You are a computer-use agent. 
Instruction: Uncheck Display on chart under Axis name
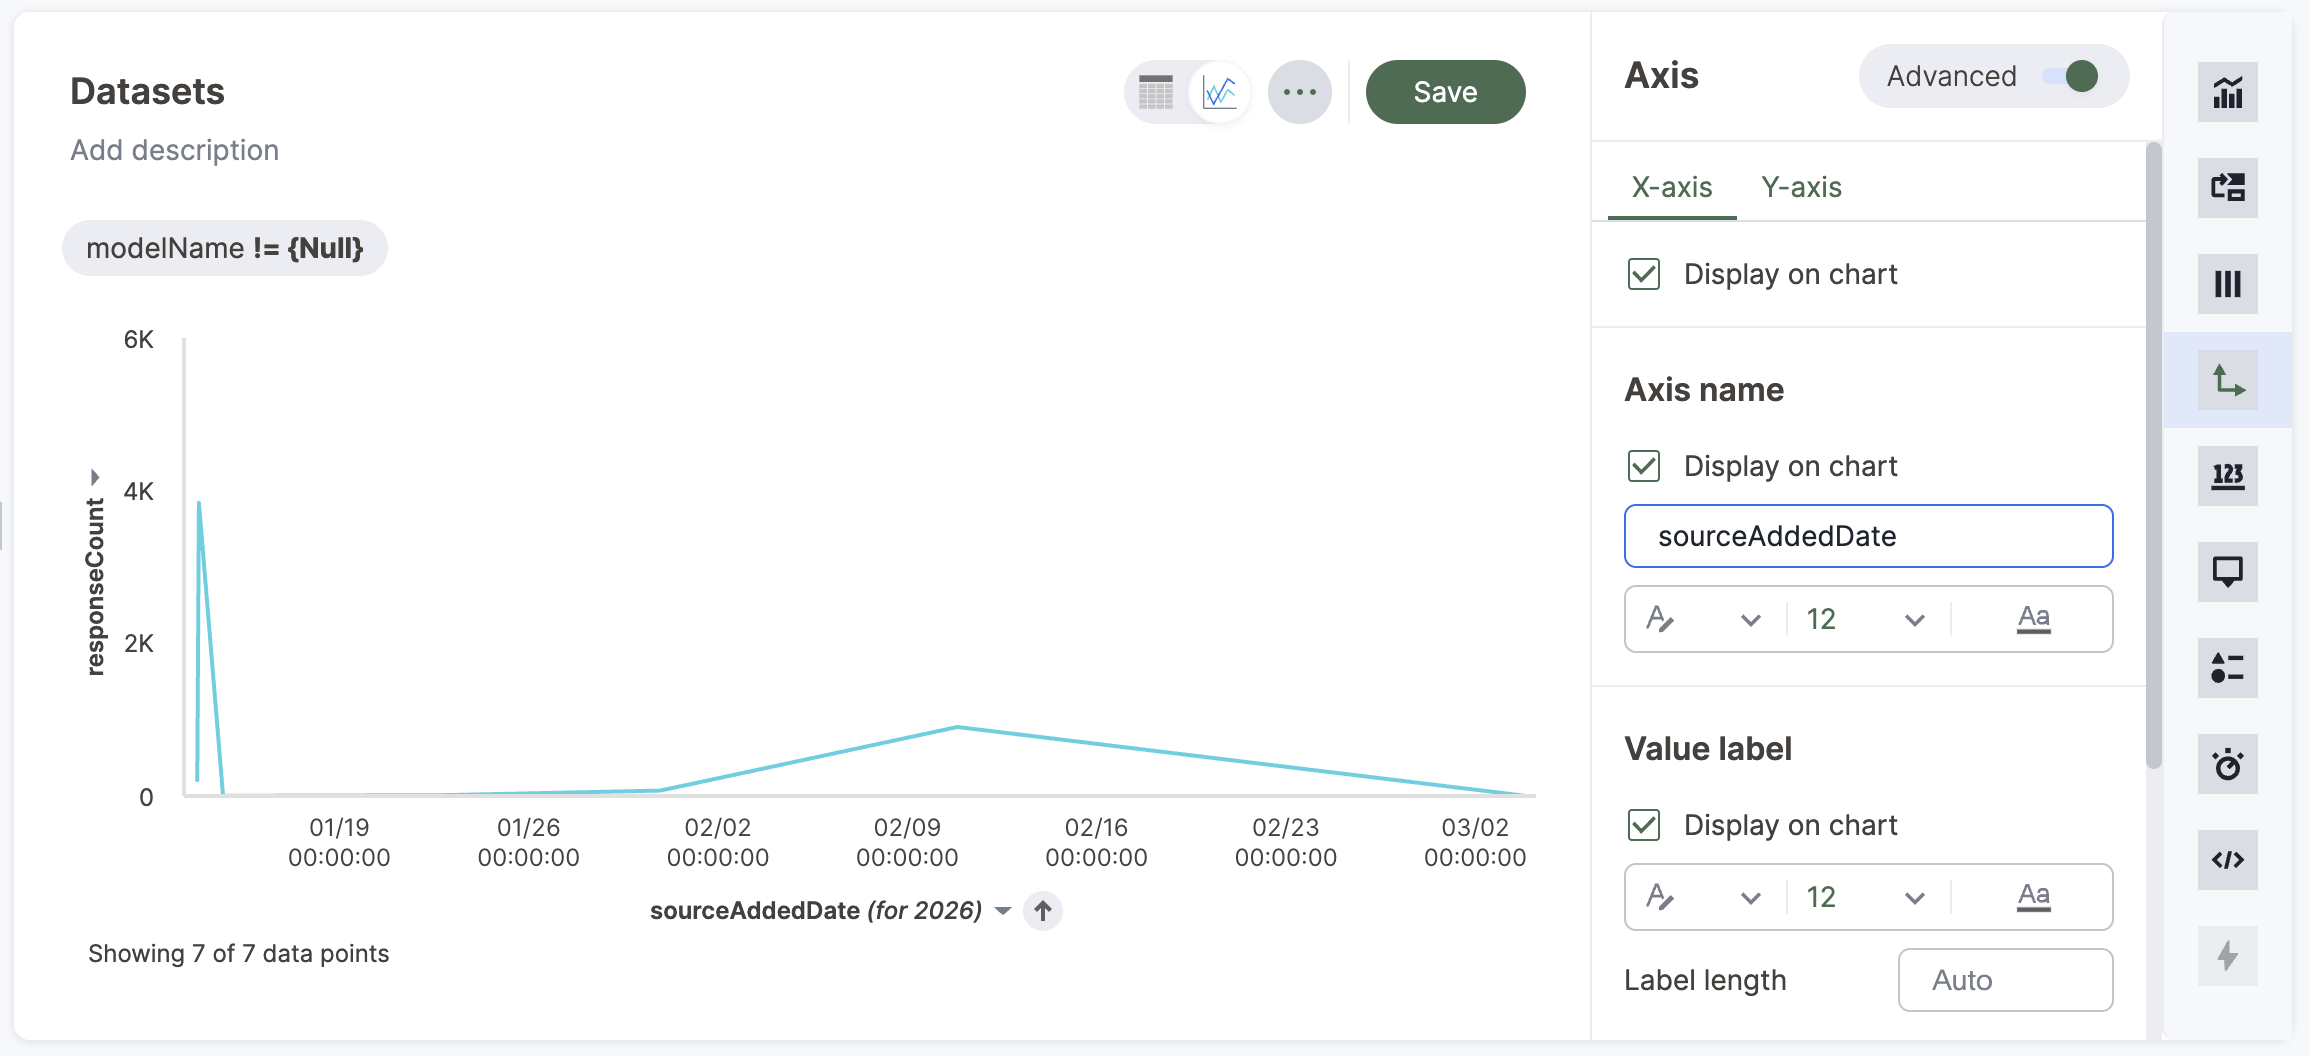[x=1644, y=466]
